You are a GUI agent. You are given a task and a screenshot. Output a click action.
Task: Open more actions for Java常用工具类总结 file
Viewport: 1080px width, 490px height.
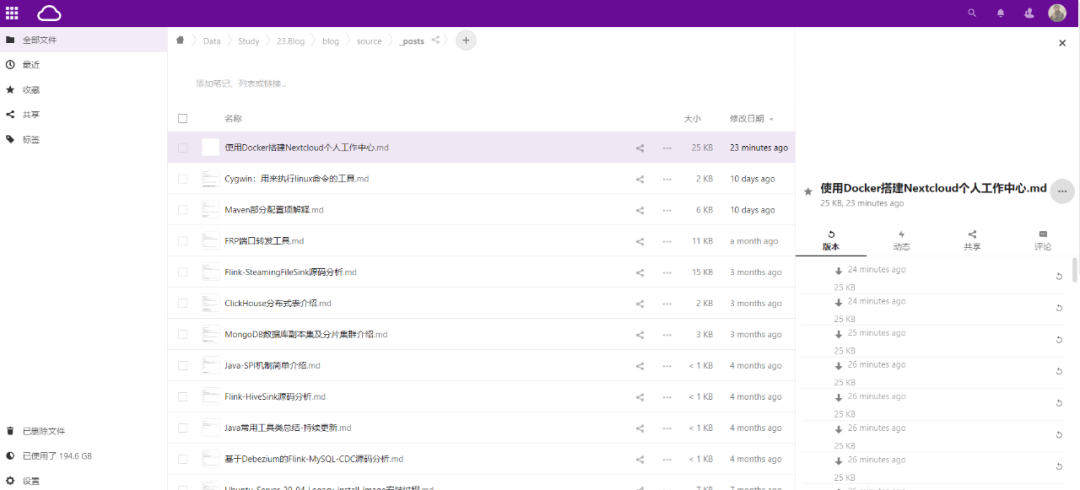tap(667, 428)
